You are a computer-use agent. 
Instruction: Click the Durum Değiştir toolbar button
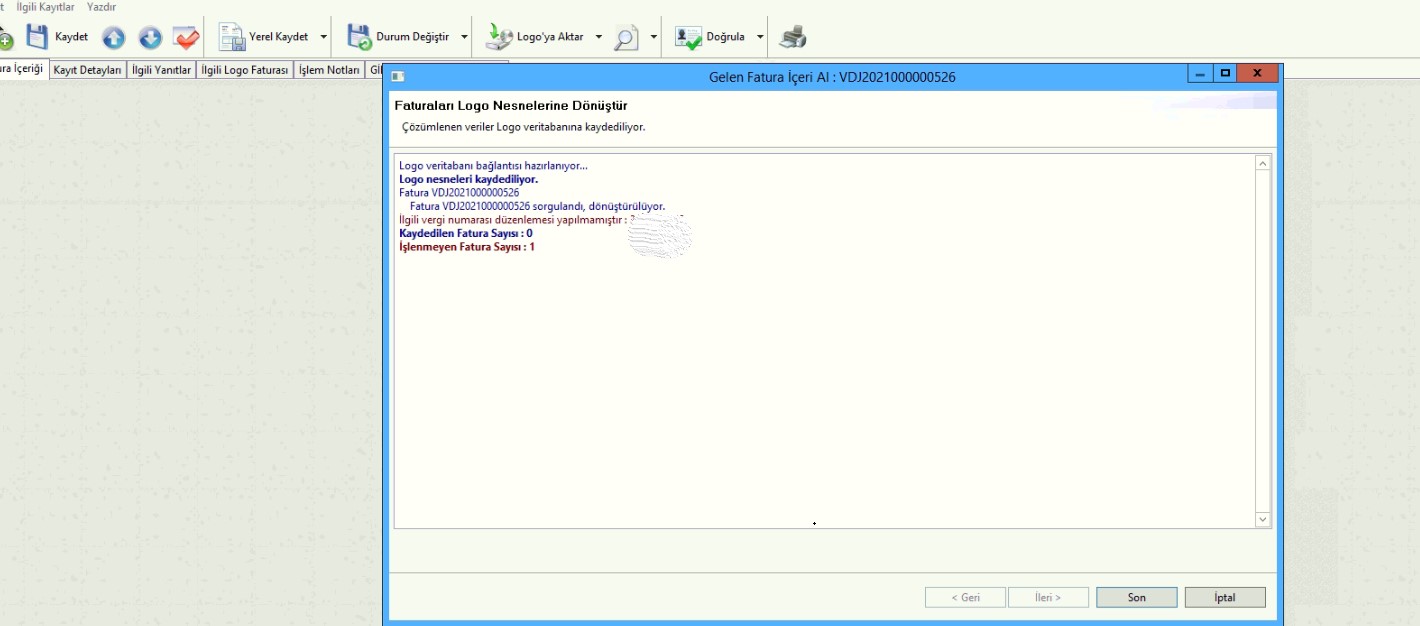point(398,37)
